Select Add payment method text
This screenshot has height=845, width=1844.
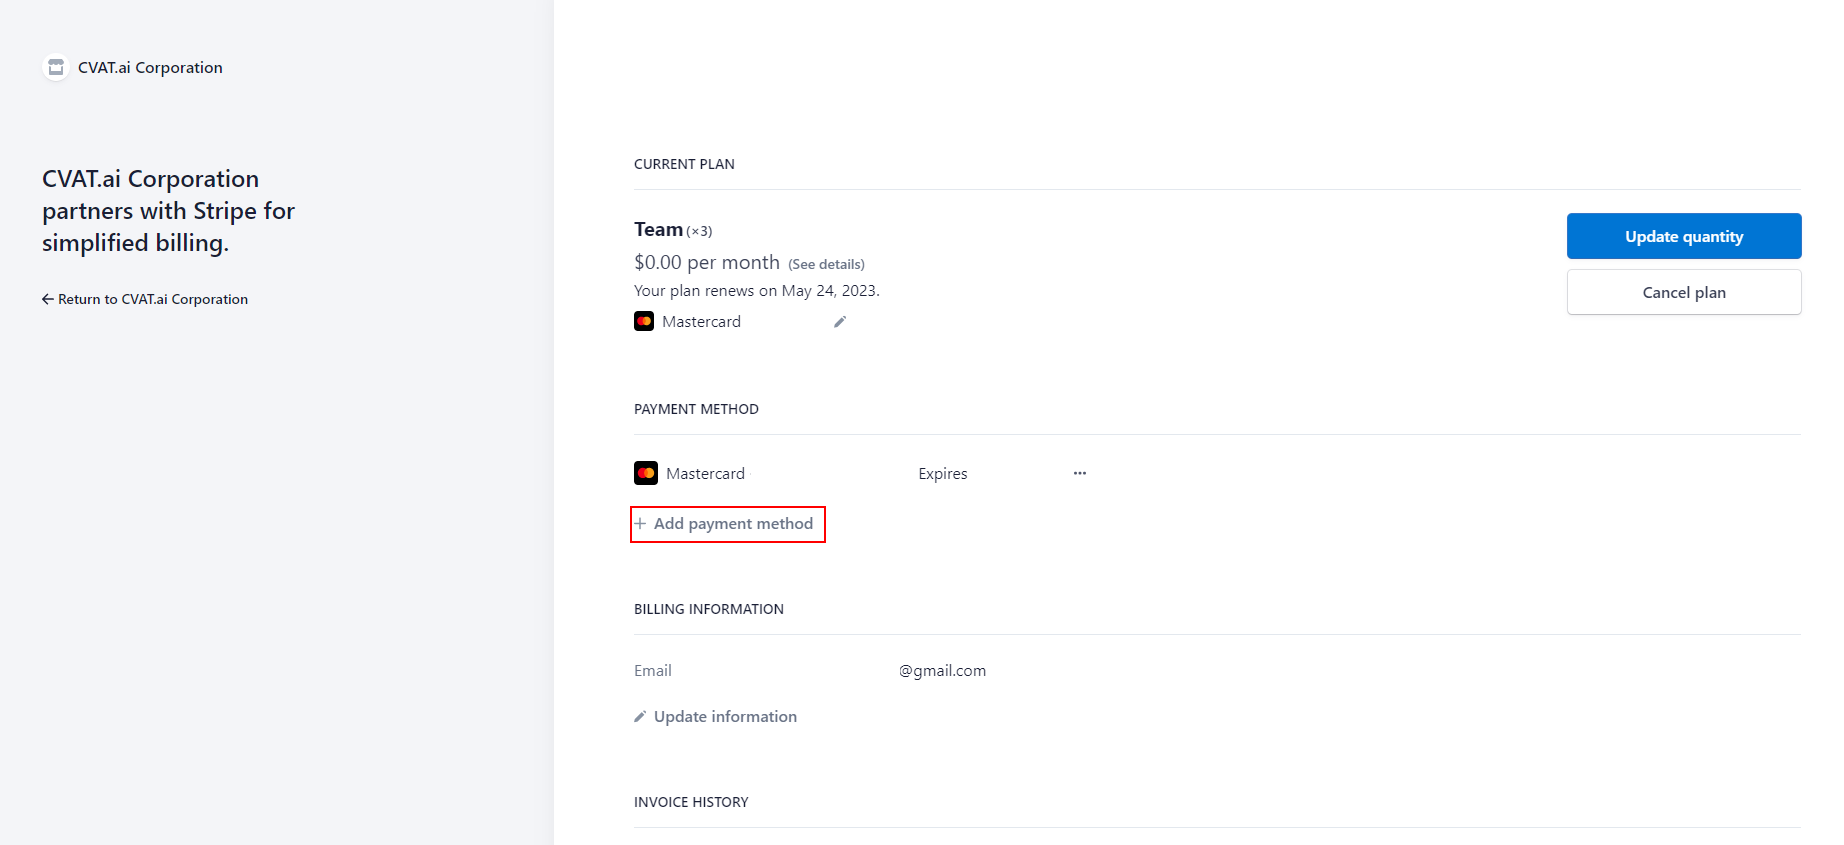coord(733,524)
